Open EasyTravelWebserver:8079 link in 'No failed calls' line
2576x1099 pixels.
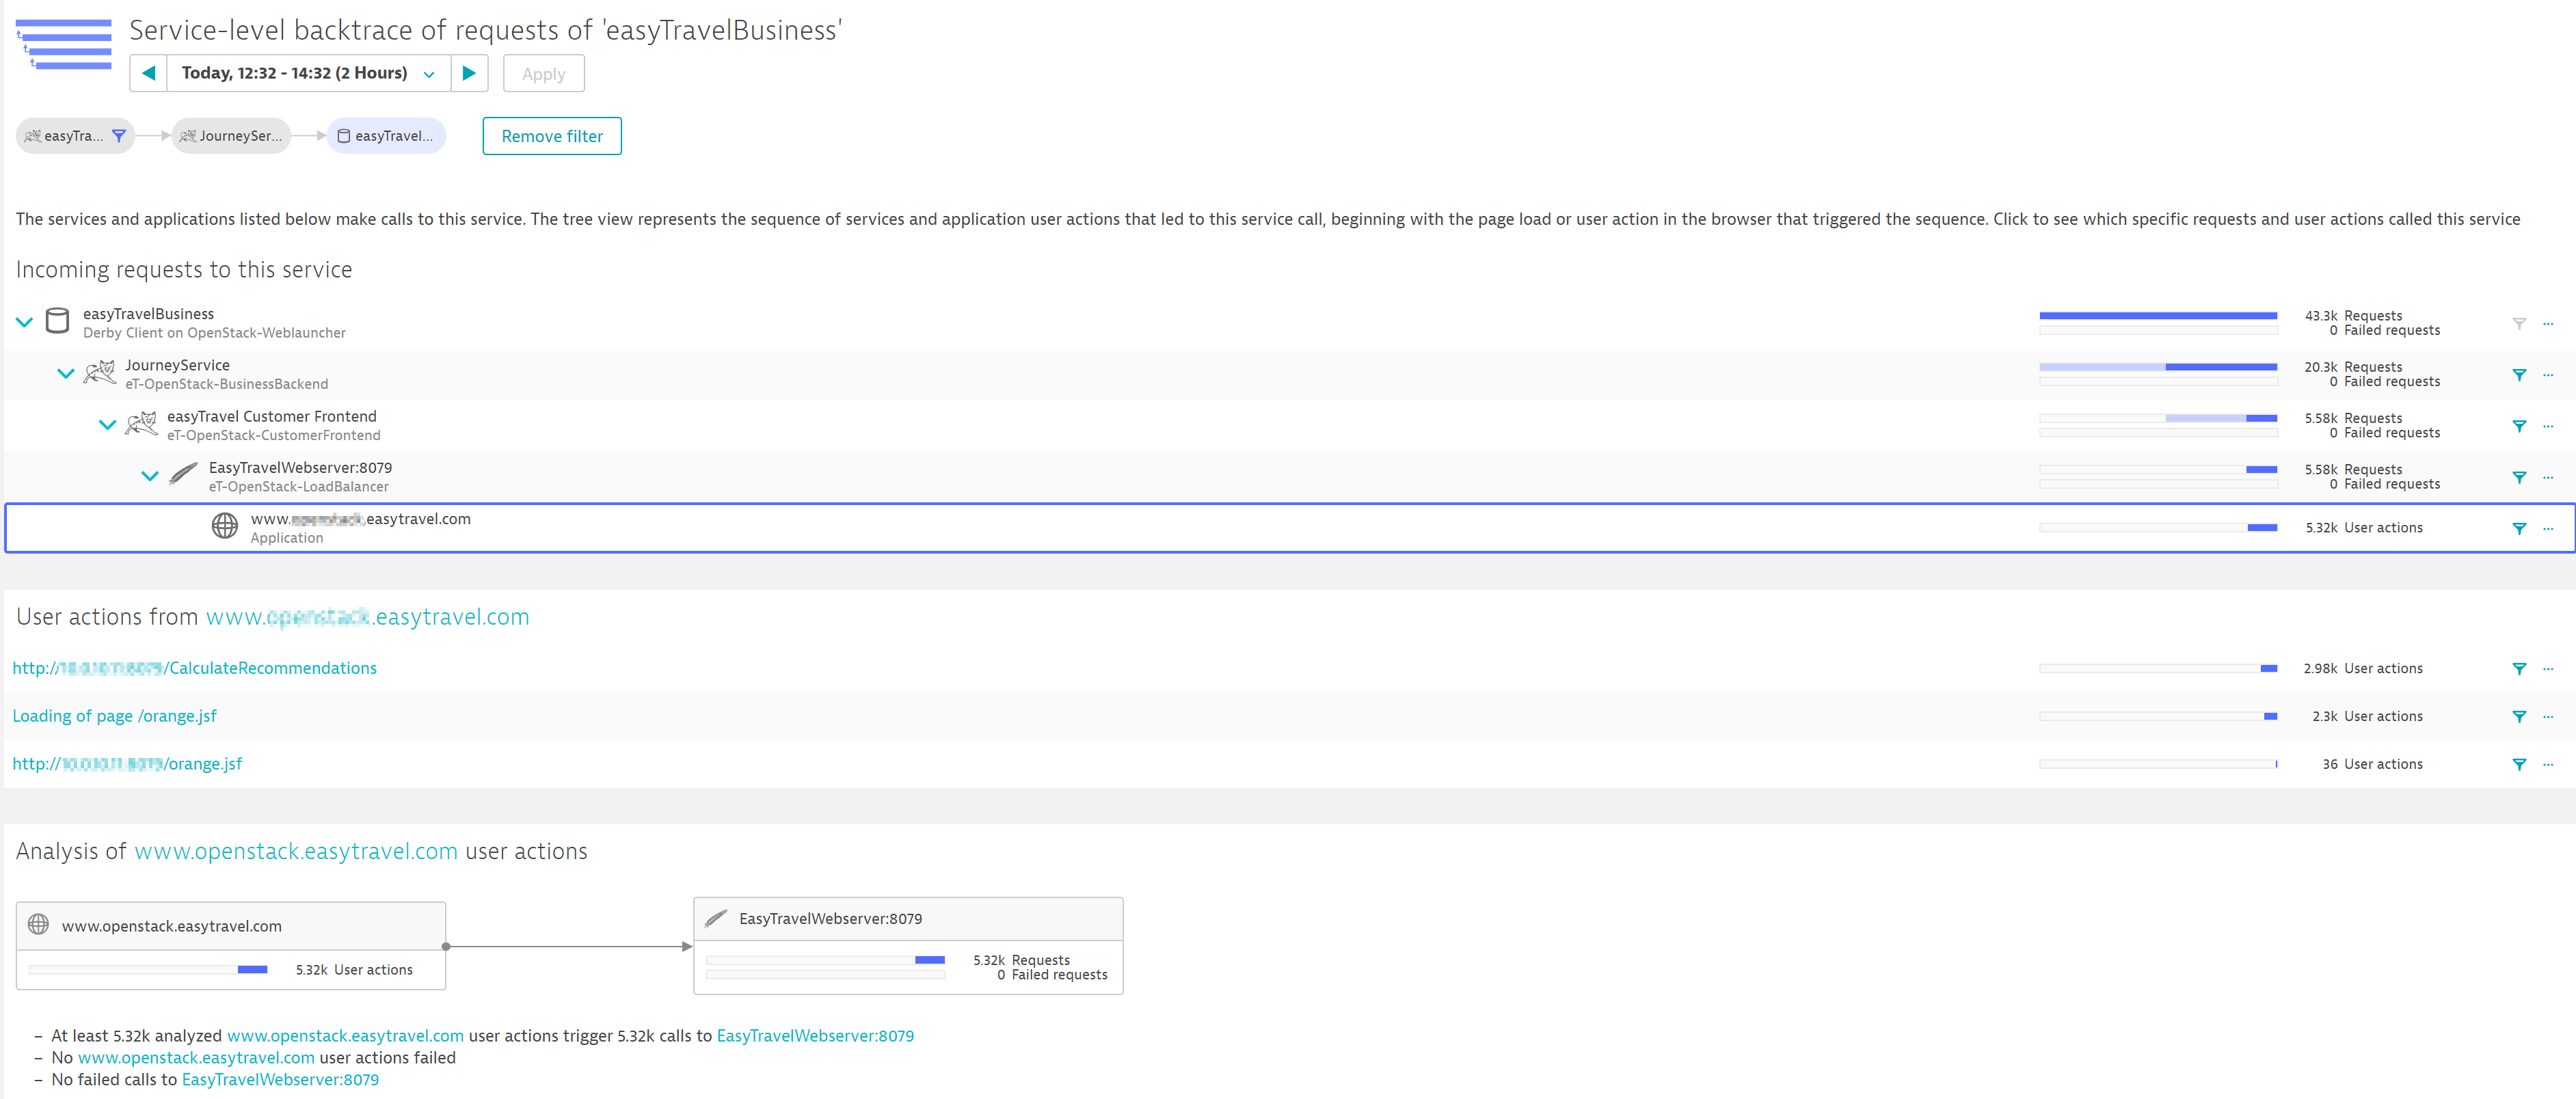click(x=280, y=1080)
